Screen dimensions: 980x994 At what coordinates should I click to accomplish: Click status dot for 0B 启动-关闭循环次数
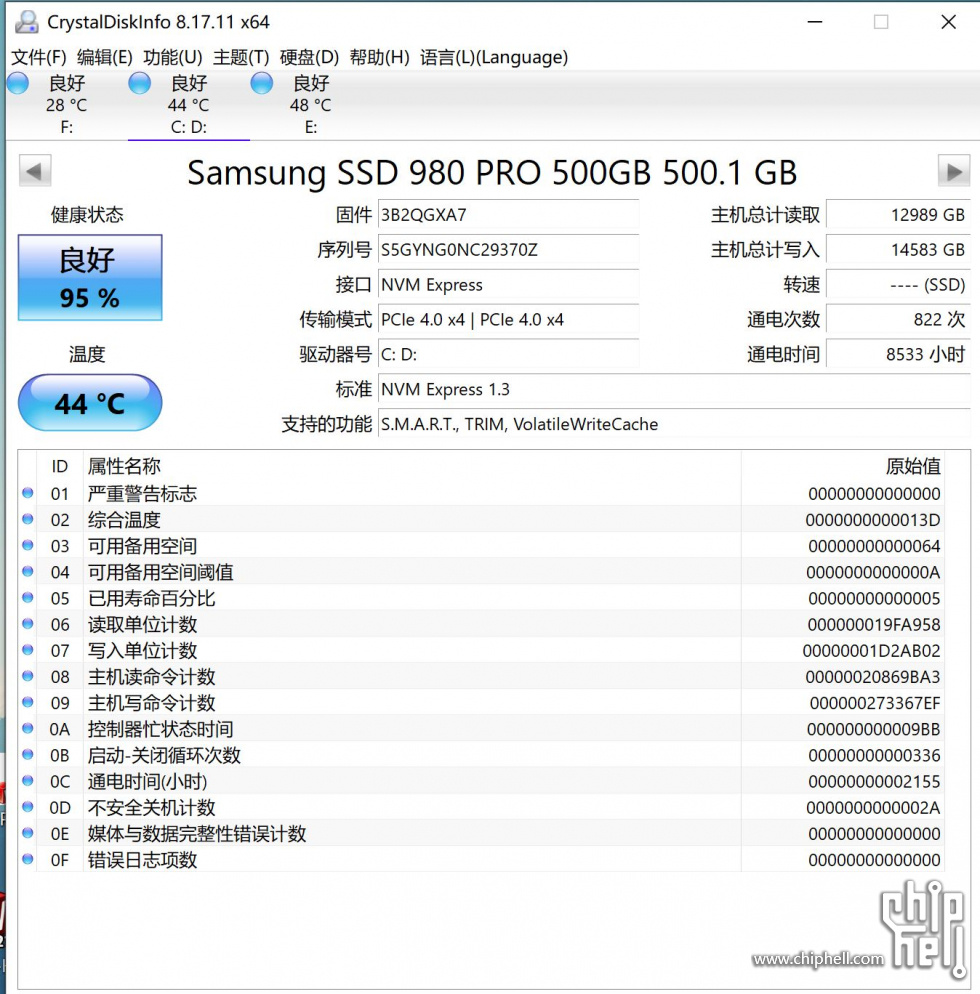[27, 754]
